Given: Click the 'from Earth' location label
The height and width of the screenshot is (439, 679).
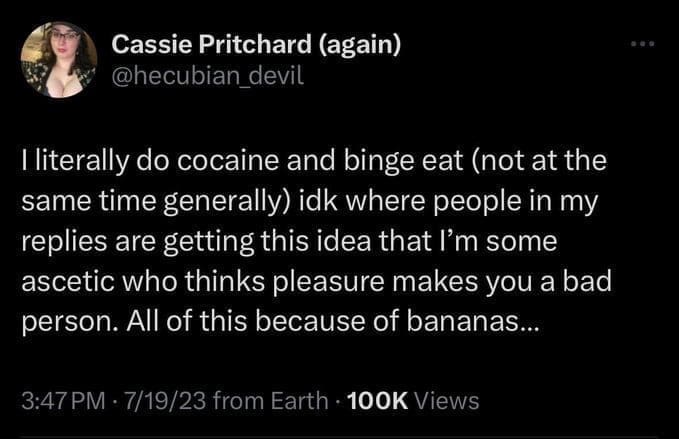Looking at the screenshot, I should click(268, 401).
